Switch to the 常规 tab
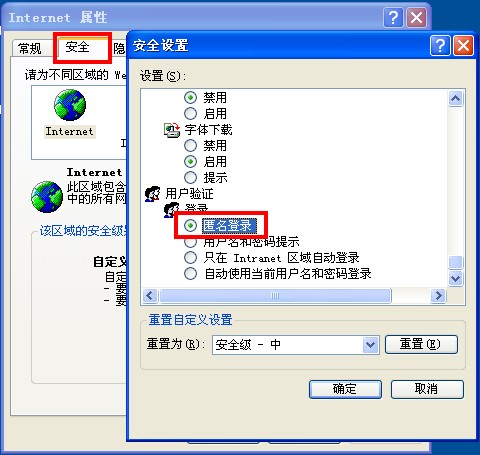 pos(31,49)
